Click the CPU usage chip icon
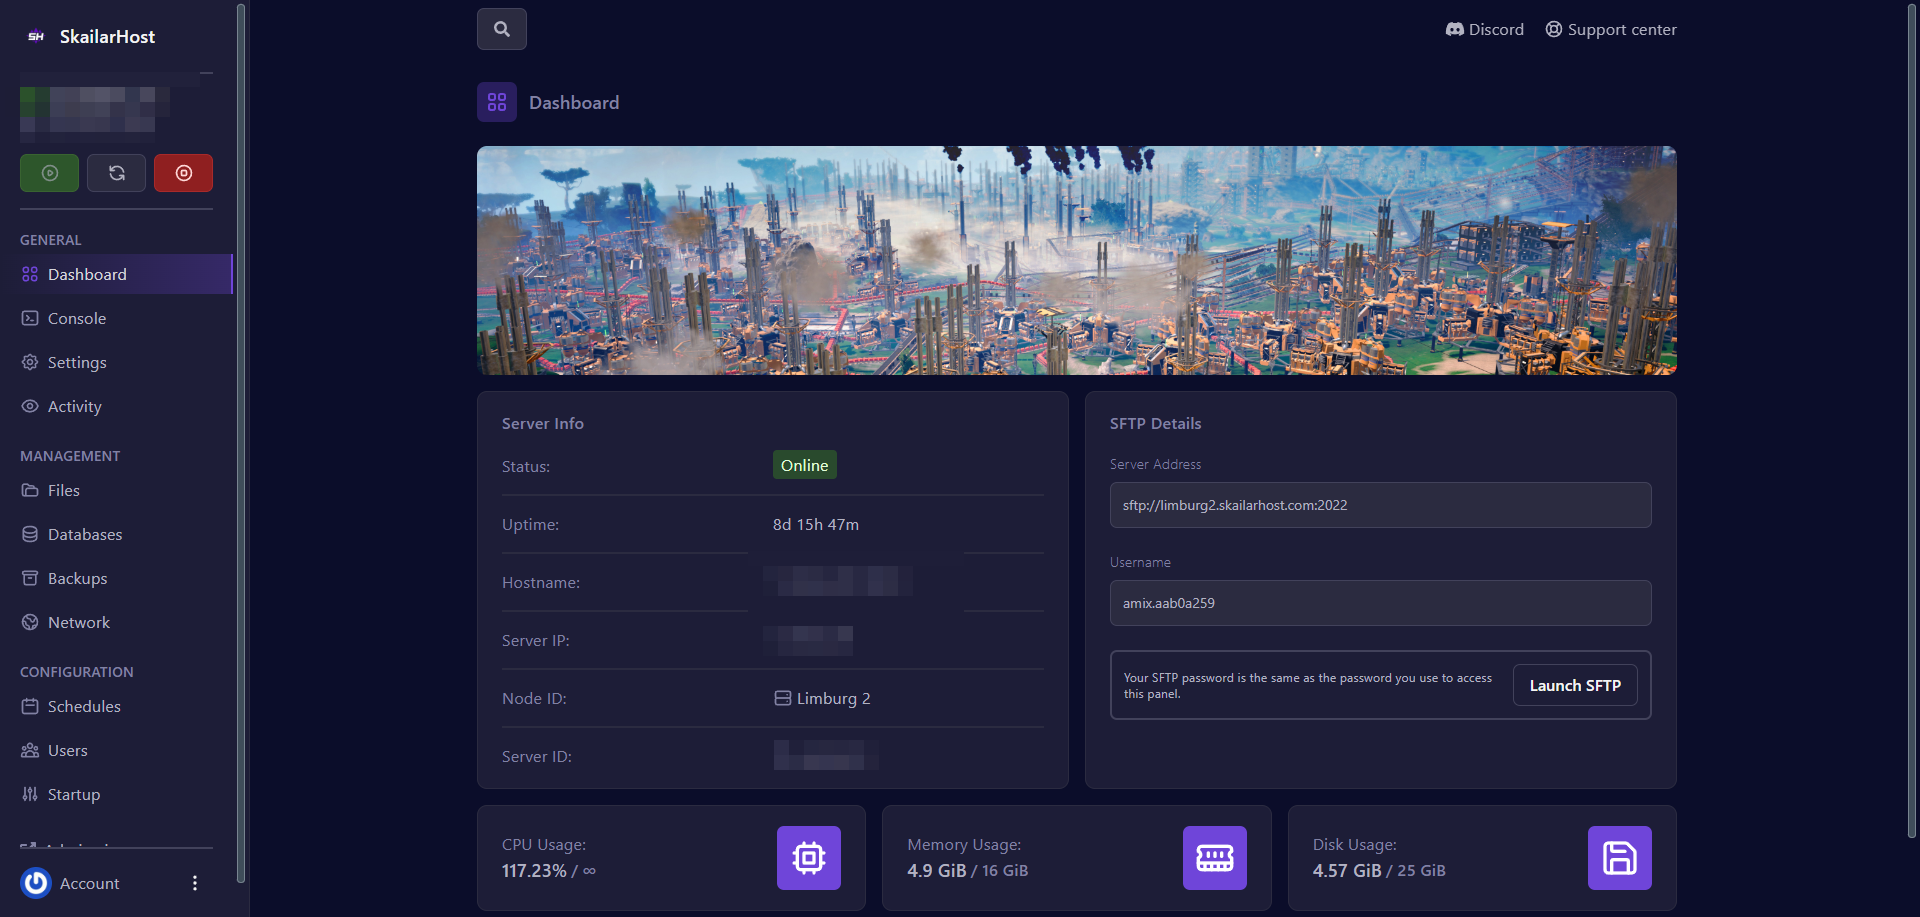1920x917 pixels. (x=808, y=858)
